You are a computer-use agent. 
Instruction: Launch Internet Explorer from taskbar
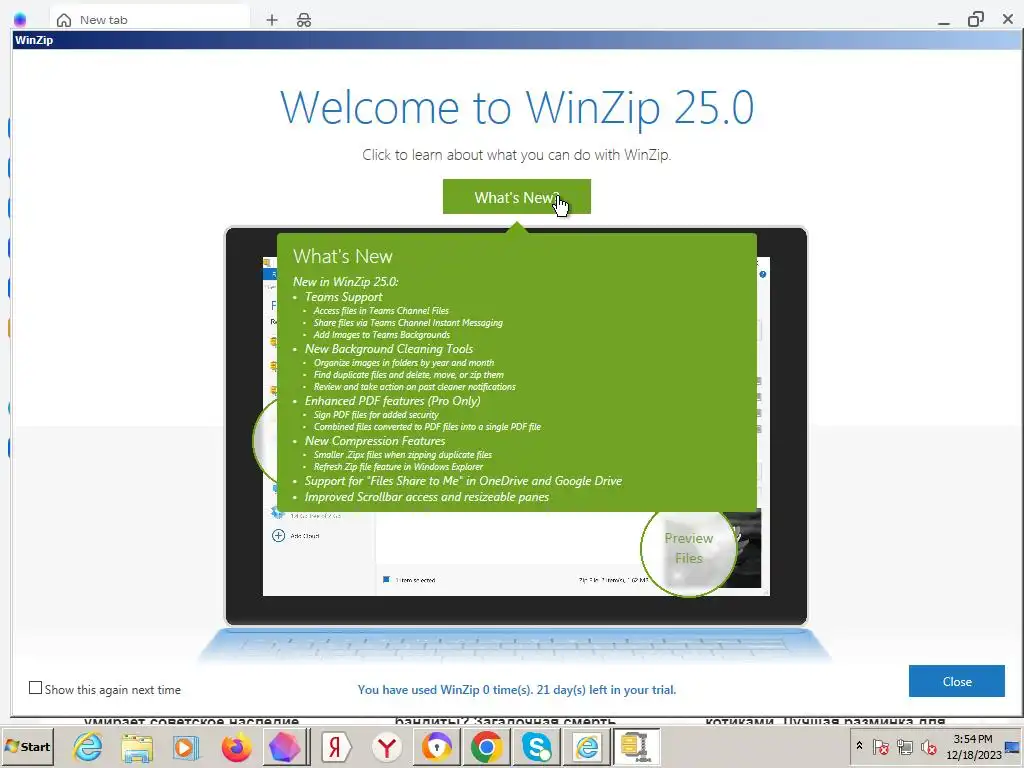click(x=88, y=746)
